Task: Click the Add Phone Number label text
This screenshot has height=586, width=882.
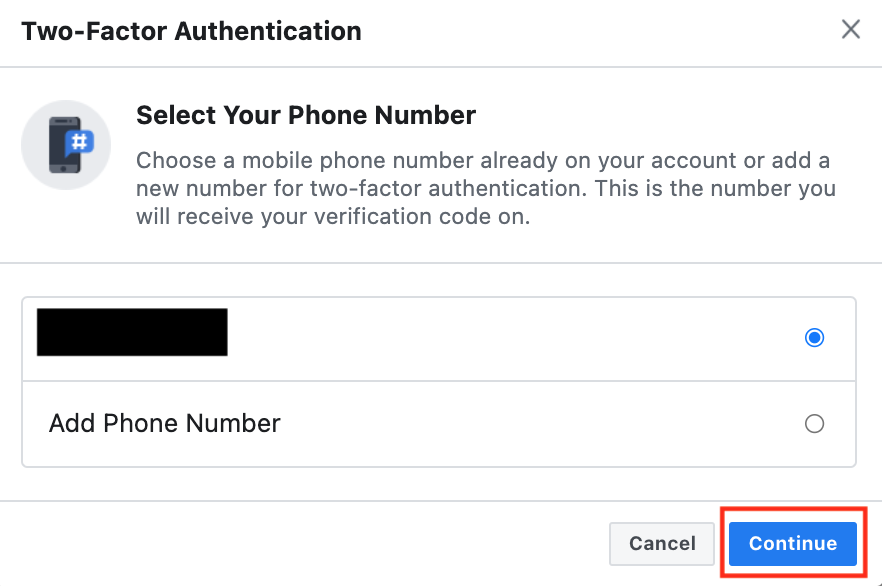Action: point(164,423)
